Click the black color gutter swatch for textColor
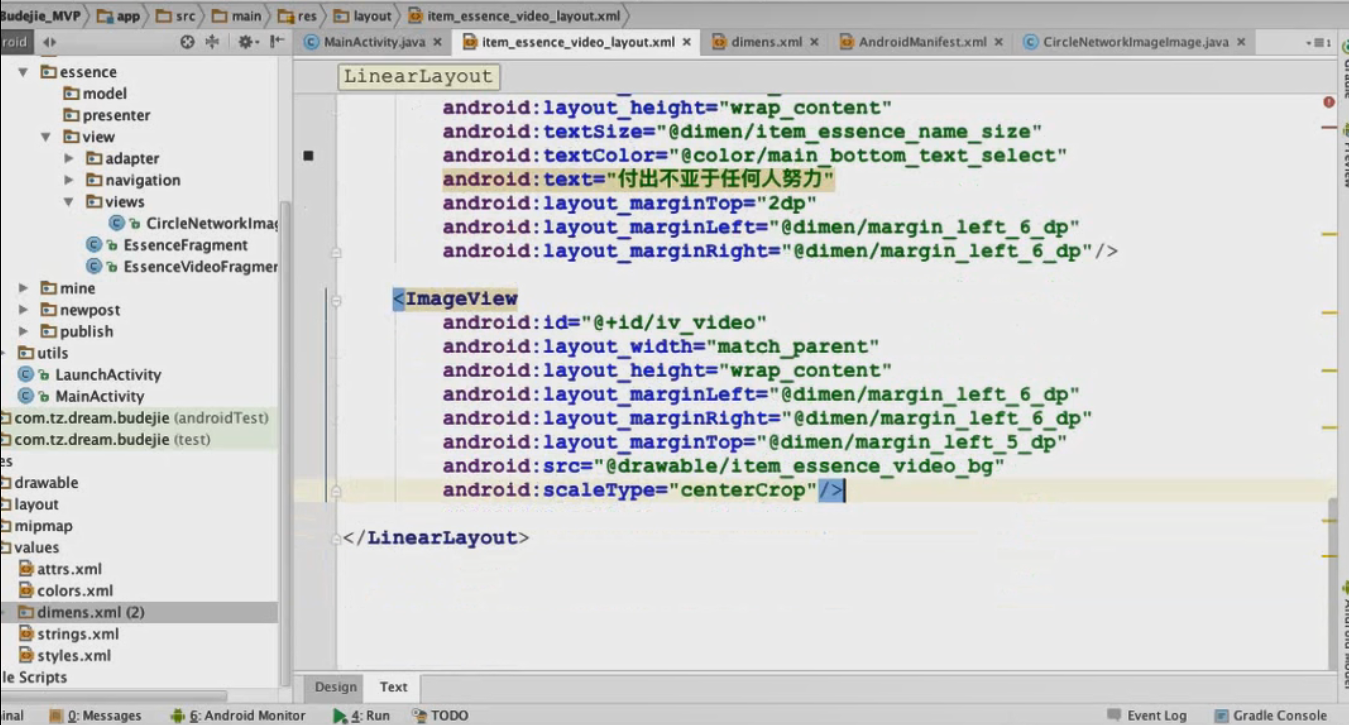 308,156
